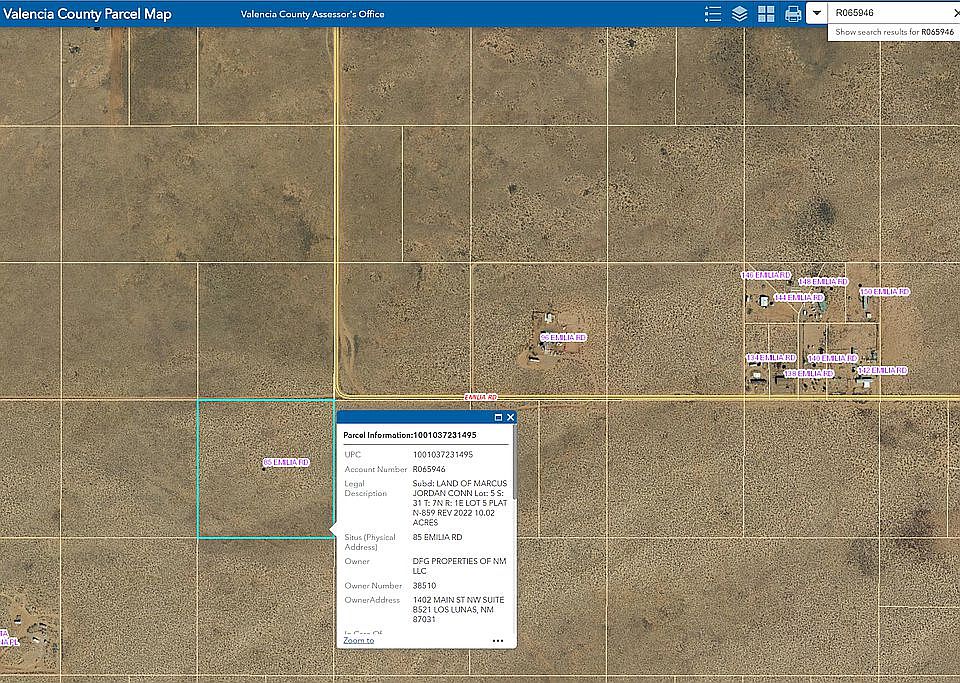Image resolution: width=960 pixels, height=683 pixels.
Task: Click the 134 EMILIA RD address label
Action: pos(771,357)
